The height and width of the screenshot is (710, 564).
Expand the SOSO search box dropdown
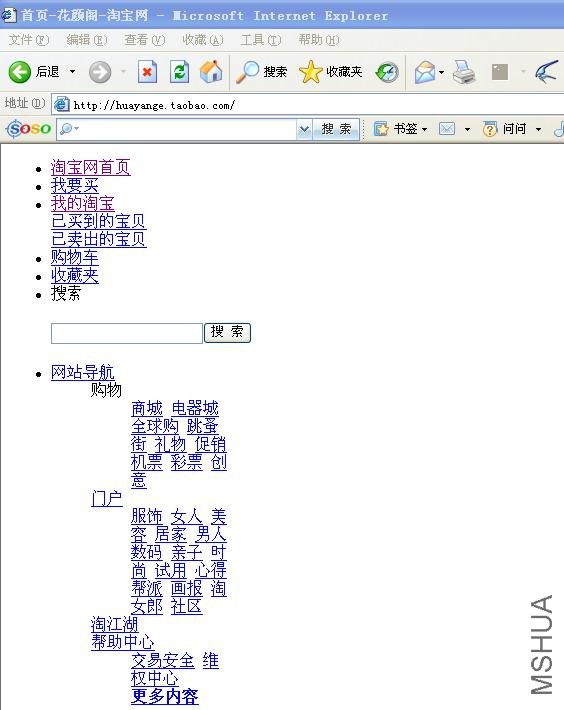(x=305, y=129)
